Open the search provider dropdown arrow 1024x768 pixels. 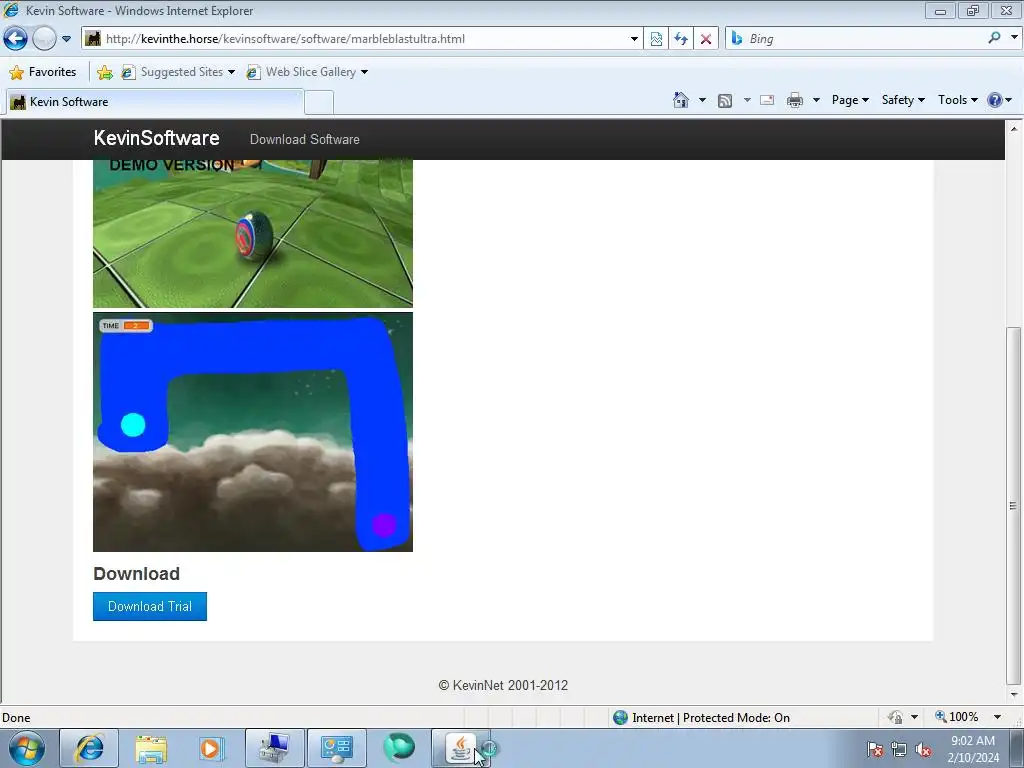1014,38
